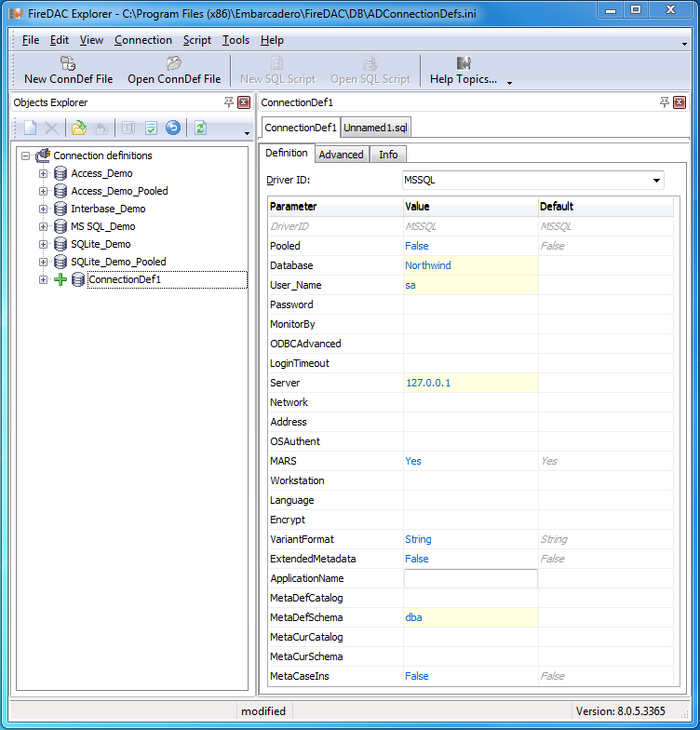Select the MS SQL_Demo connection label
Screen dimensions: 700x730
point(103,227)
